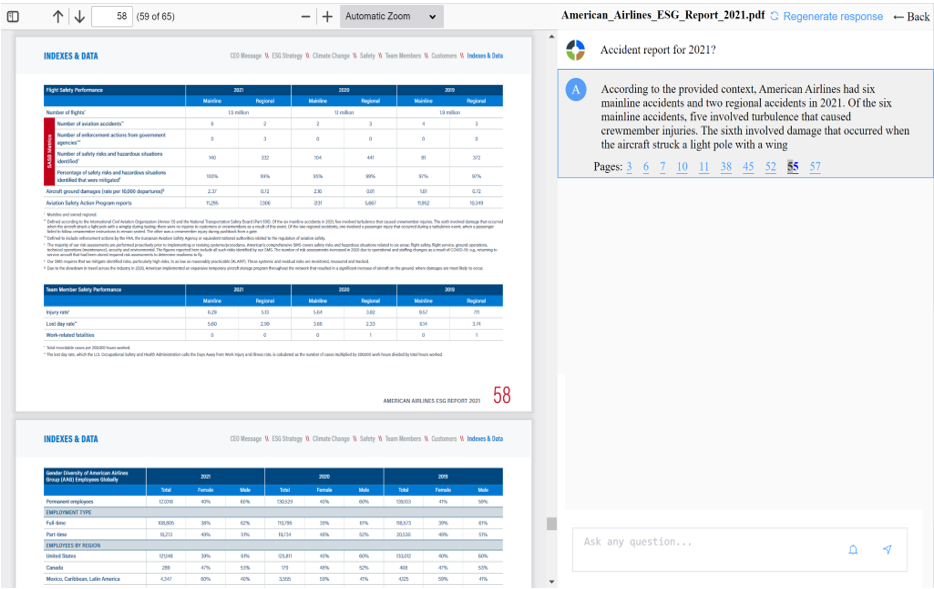Click 'Customers' in page 58 header

pos(444,56)
